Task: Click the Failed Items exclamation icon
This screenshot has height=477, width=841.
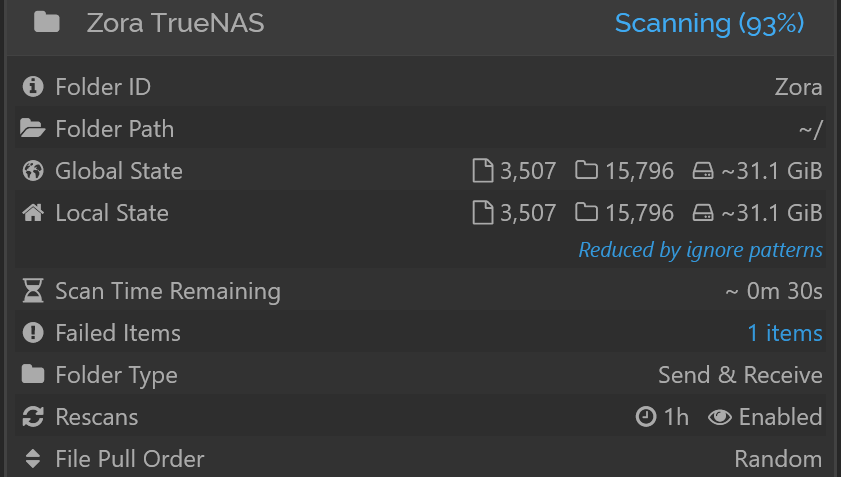Action: [33, 333]
